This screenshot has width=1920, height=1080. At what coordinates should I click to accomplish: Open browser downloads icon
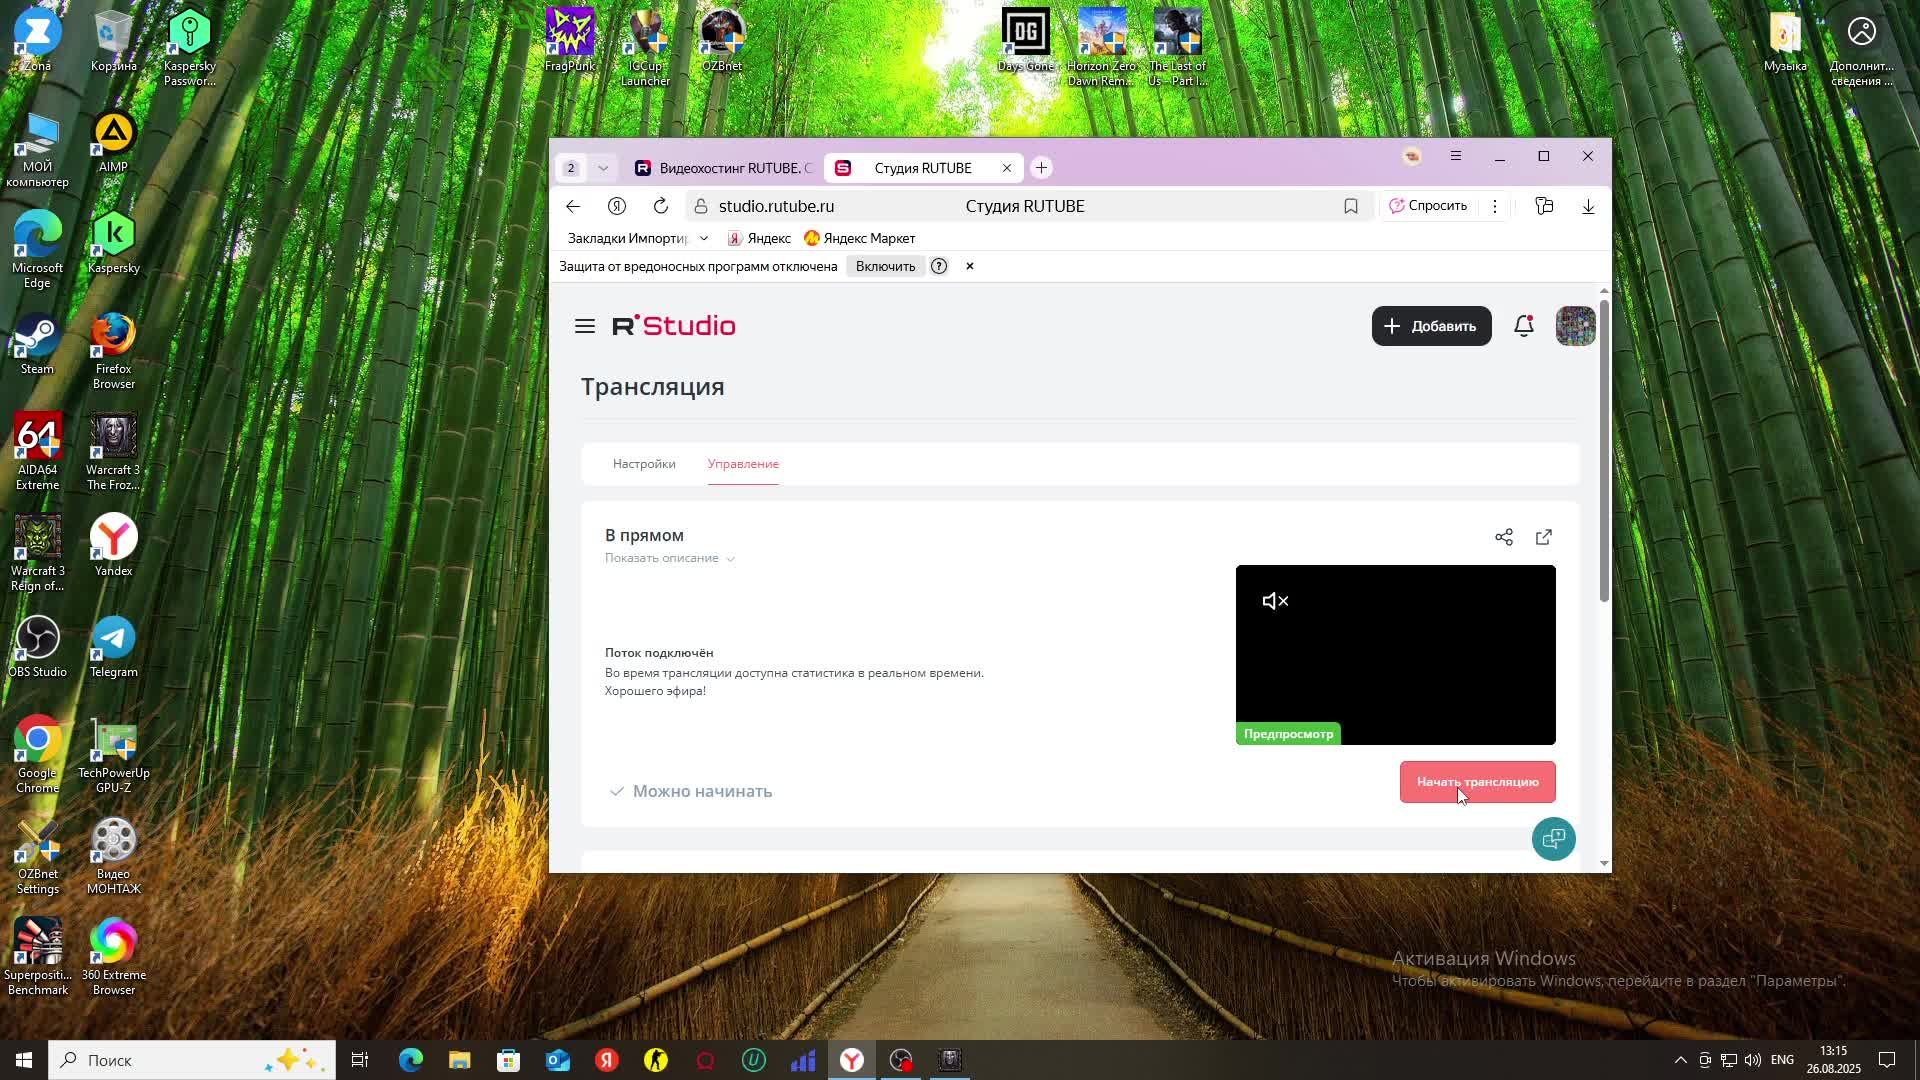(1587, 206)
